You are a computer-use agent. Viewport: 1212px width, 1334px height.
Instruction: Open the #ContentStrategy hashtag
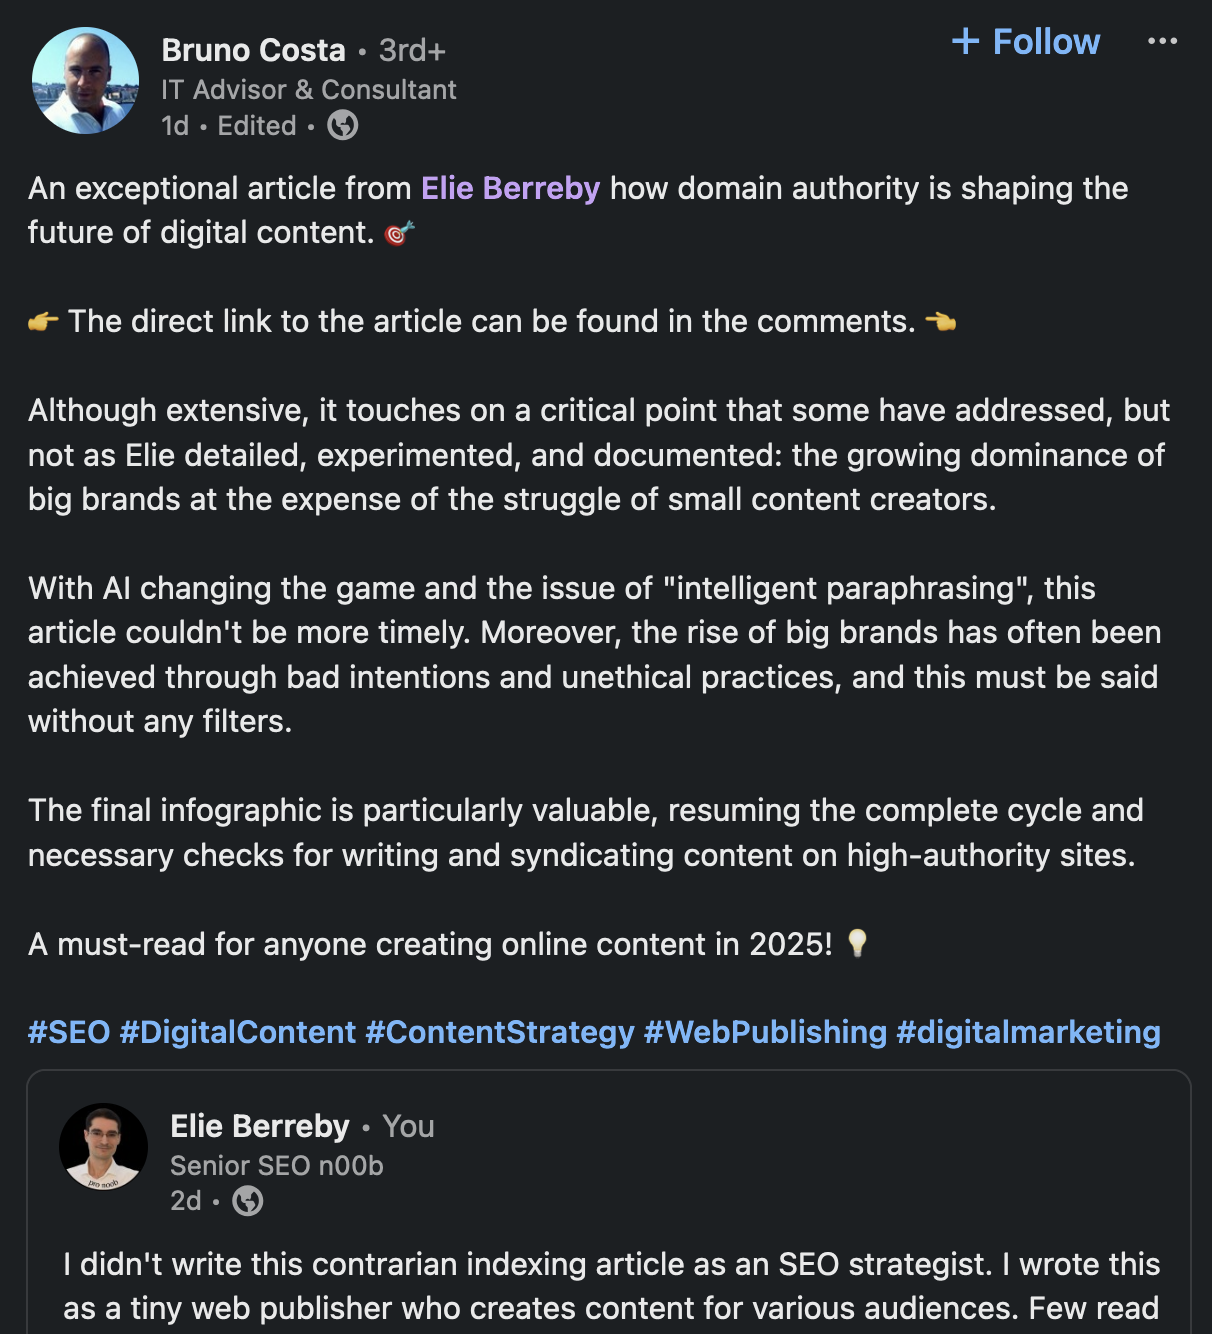tap(500, 1032)
